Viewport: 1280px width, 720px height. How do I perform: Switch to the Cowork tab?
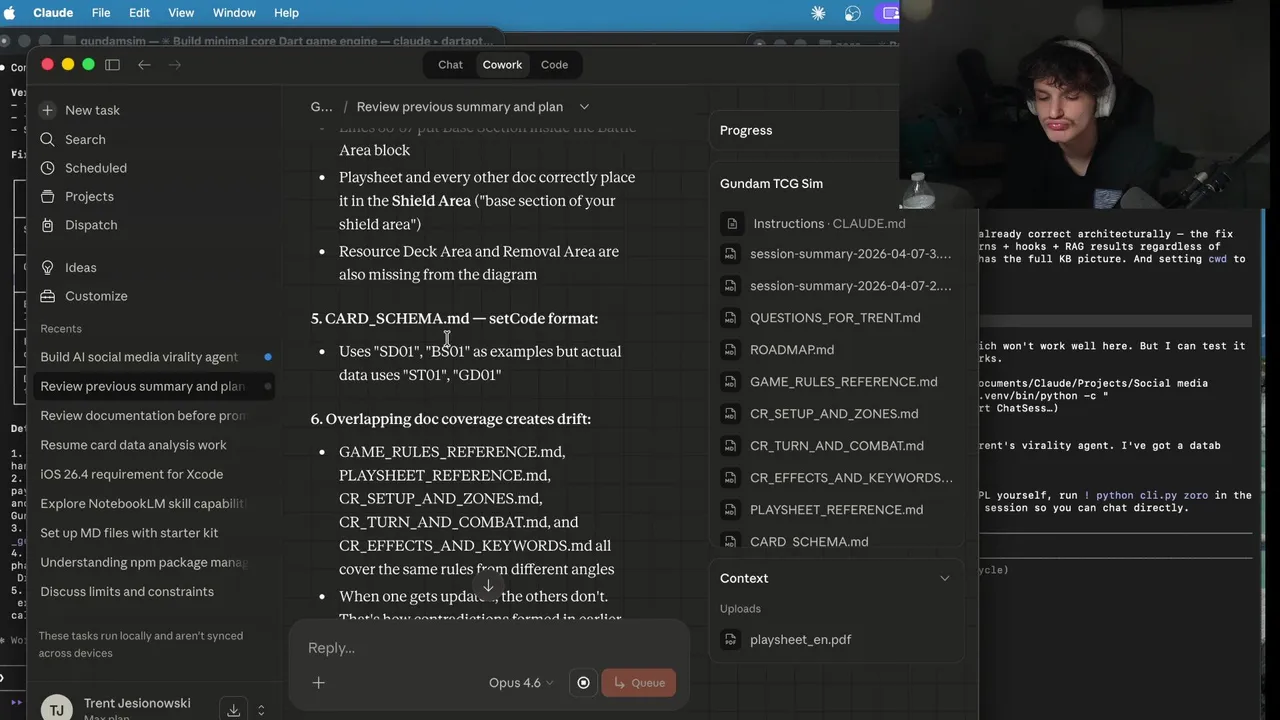tap(502, 65)
